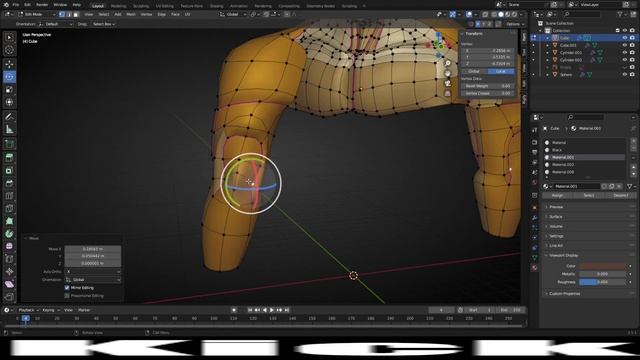This screenshot has width=640, height=360.
Task: Click the Viewport Display color swatch
Action: pyautogui.click(x=602, y=266)
